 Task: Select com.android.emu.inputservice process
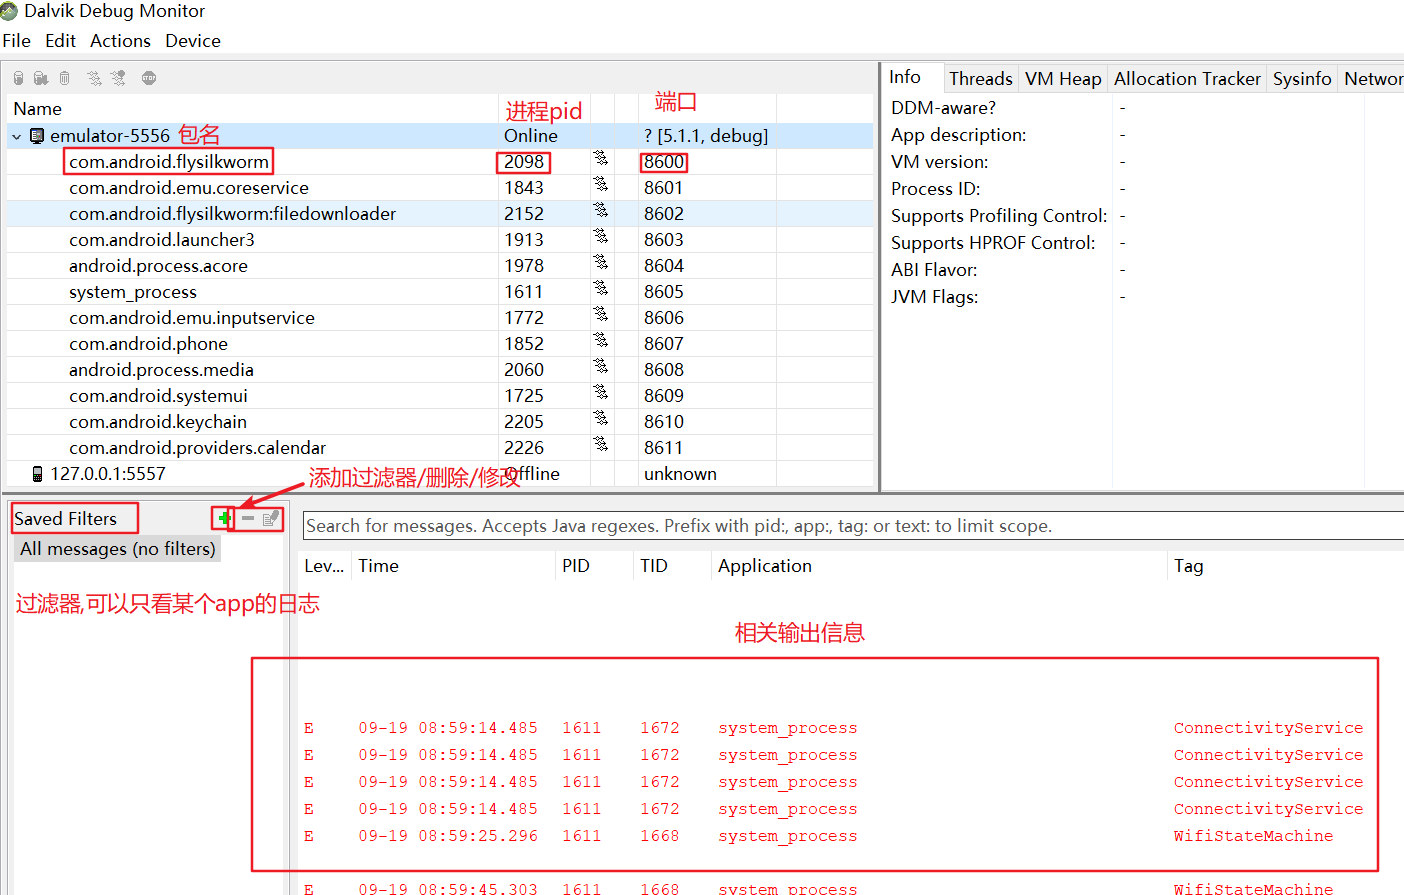tap(192, 318)
